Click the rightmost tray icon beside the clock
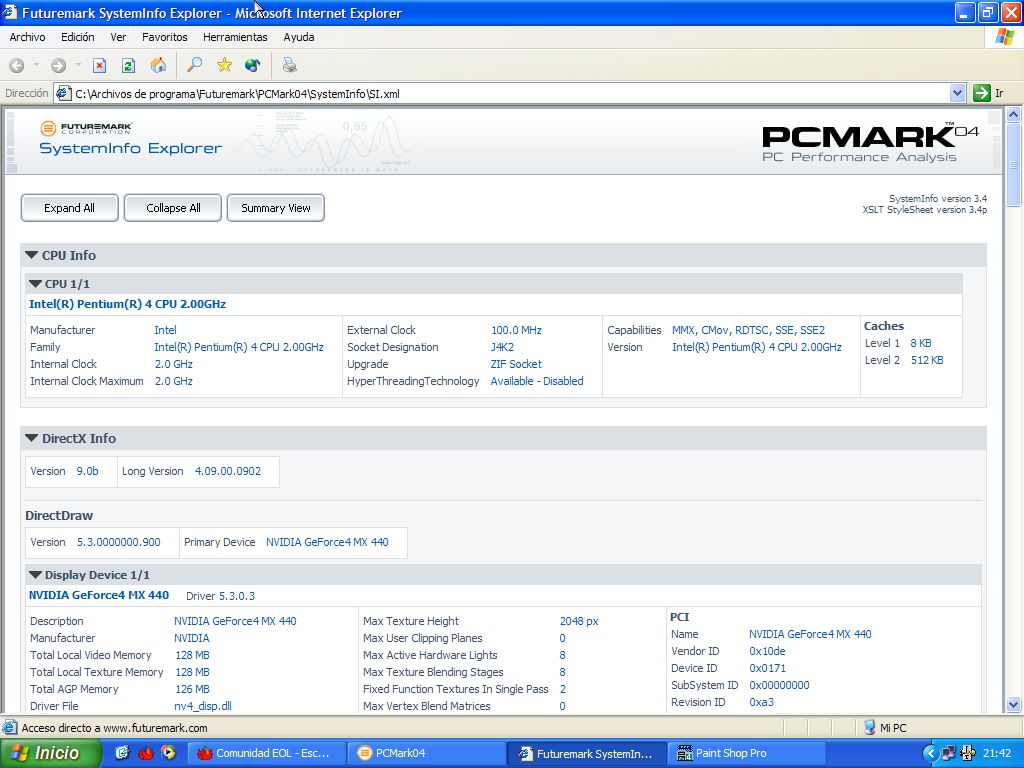The image size is (1024, 768). (968, 754)
